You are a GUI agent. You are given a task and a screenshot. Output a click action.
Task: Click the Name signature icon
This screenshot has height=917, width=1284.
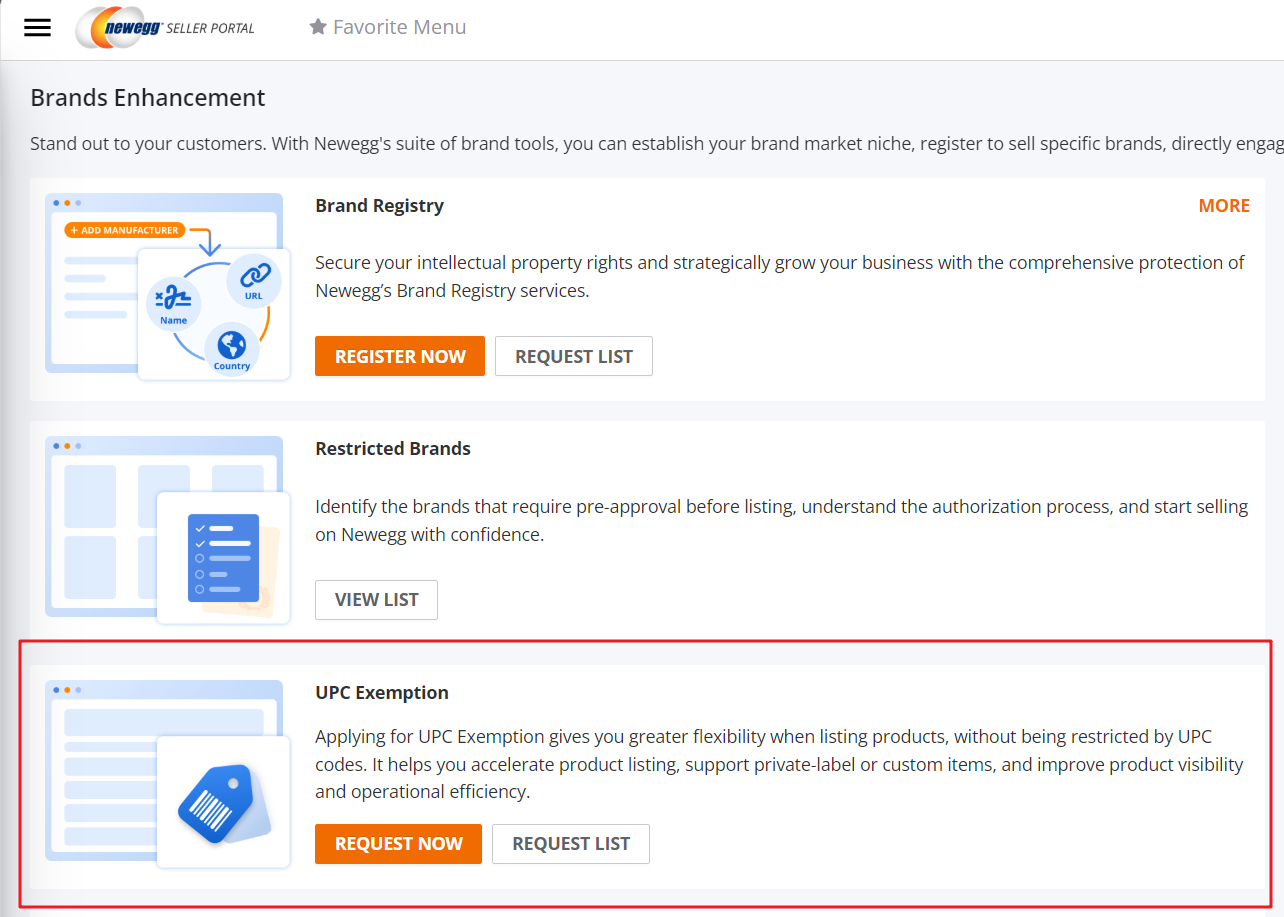pos(174,301)
